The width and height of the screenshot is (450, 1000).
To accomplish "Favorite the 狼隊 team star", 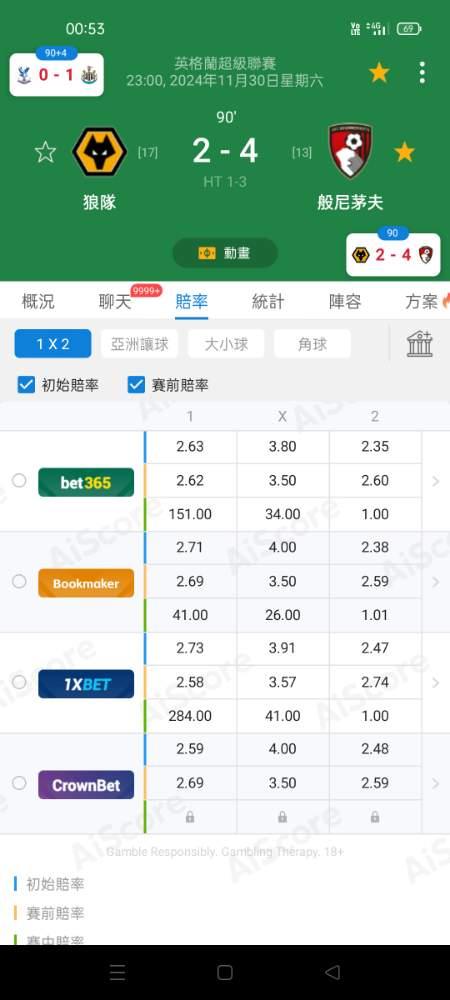I will [45, 152].
